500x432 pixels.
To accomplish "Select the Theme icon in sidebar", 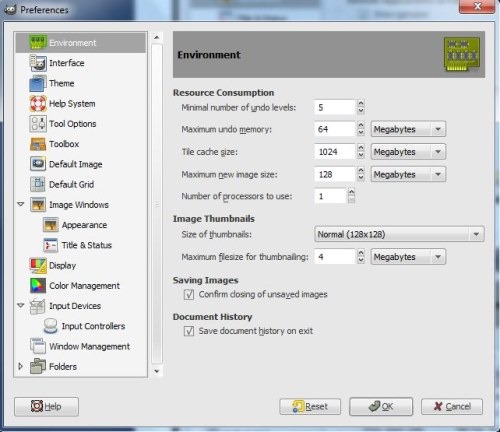I will tap(38, 83).
